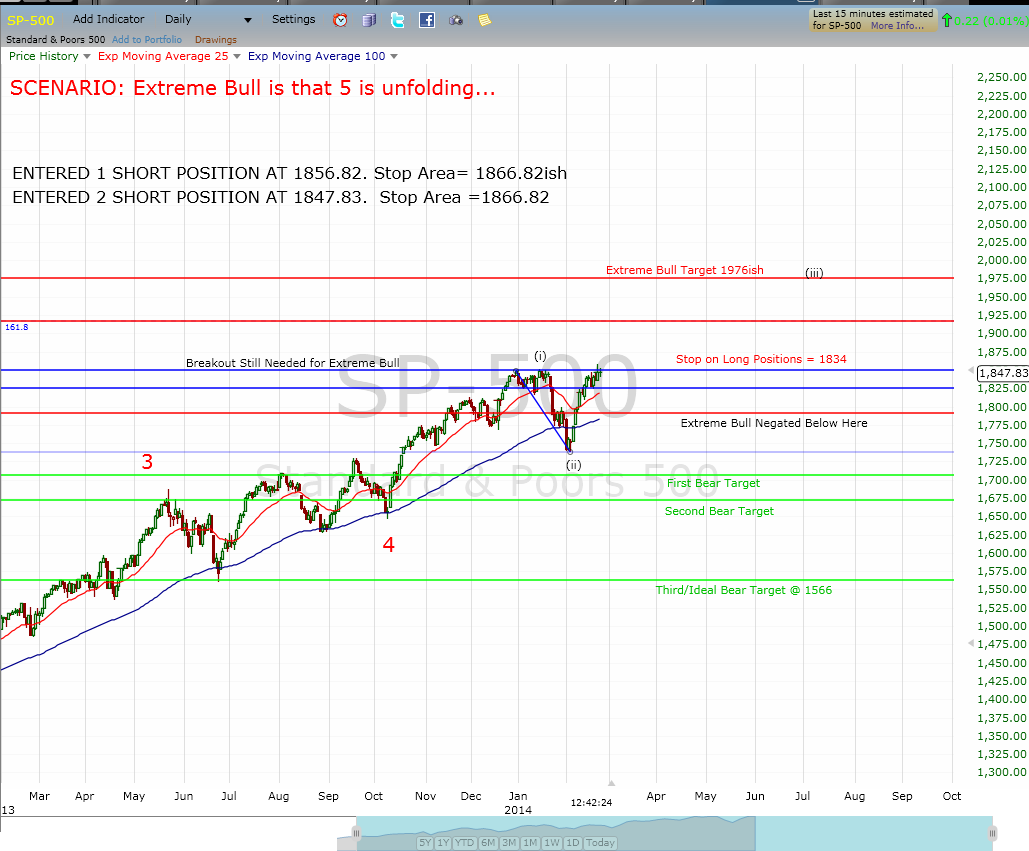Expand the Price History dropdown arrow
Image resolution: width=1029 pixels, height=851 pixels.
point(87,56)
